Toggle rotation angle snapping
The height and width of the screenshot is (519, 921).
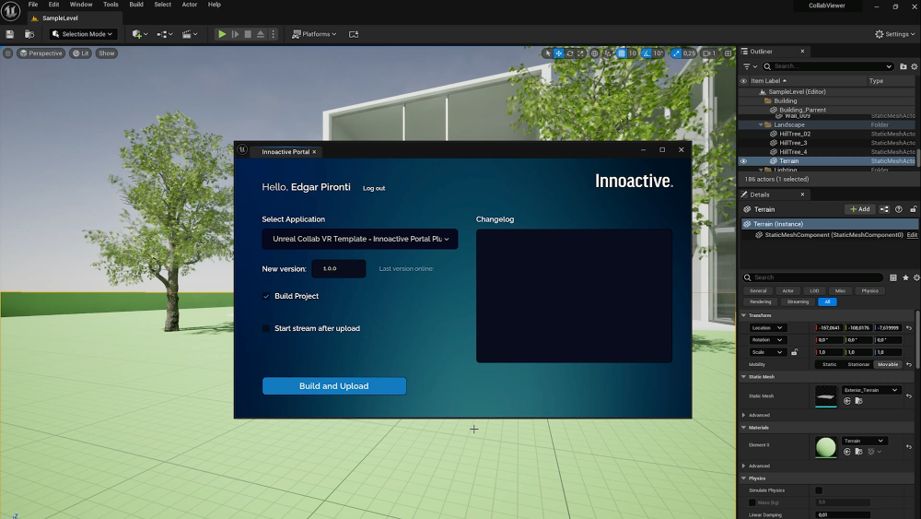pos(647,53)
